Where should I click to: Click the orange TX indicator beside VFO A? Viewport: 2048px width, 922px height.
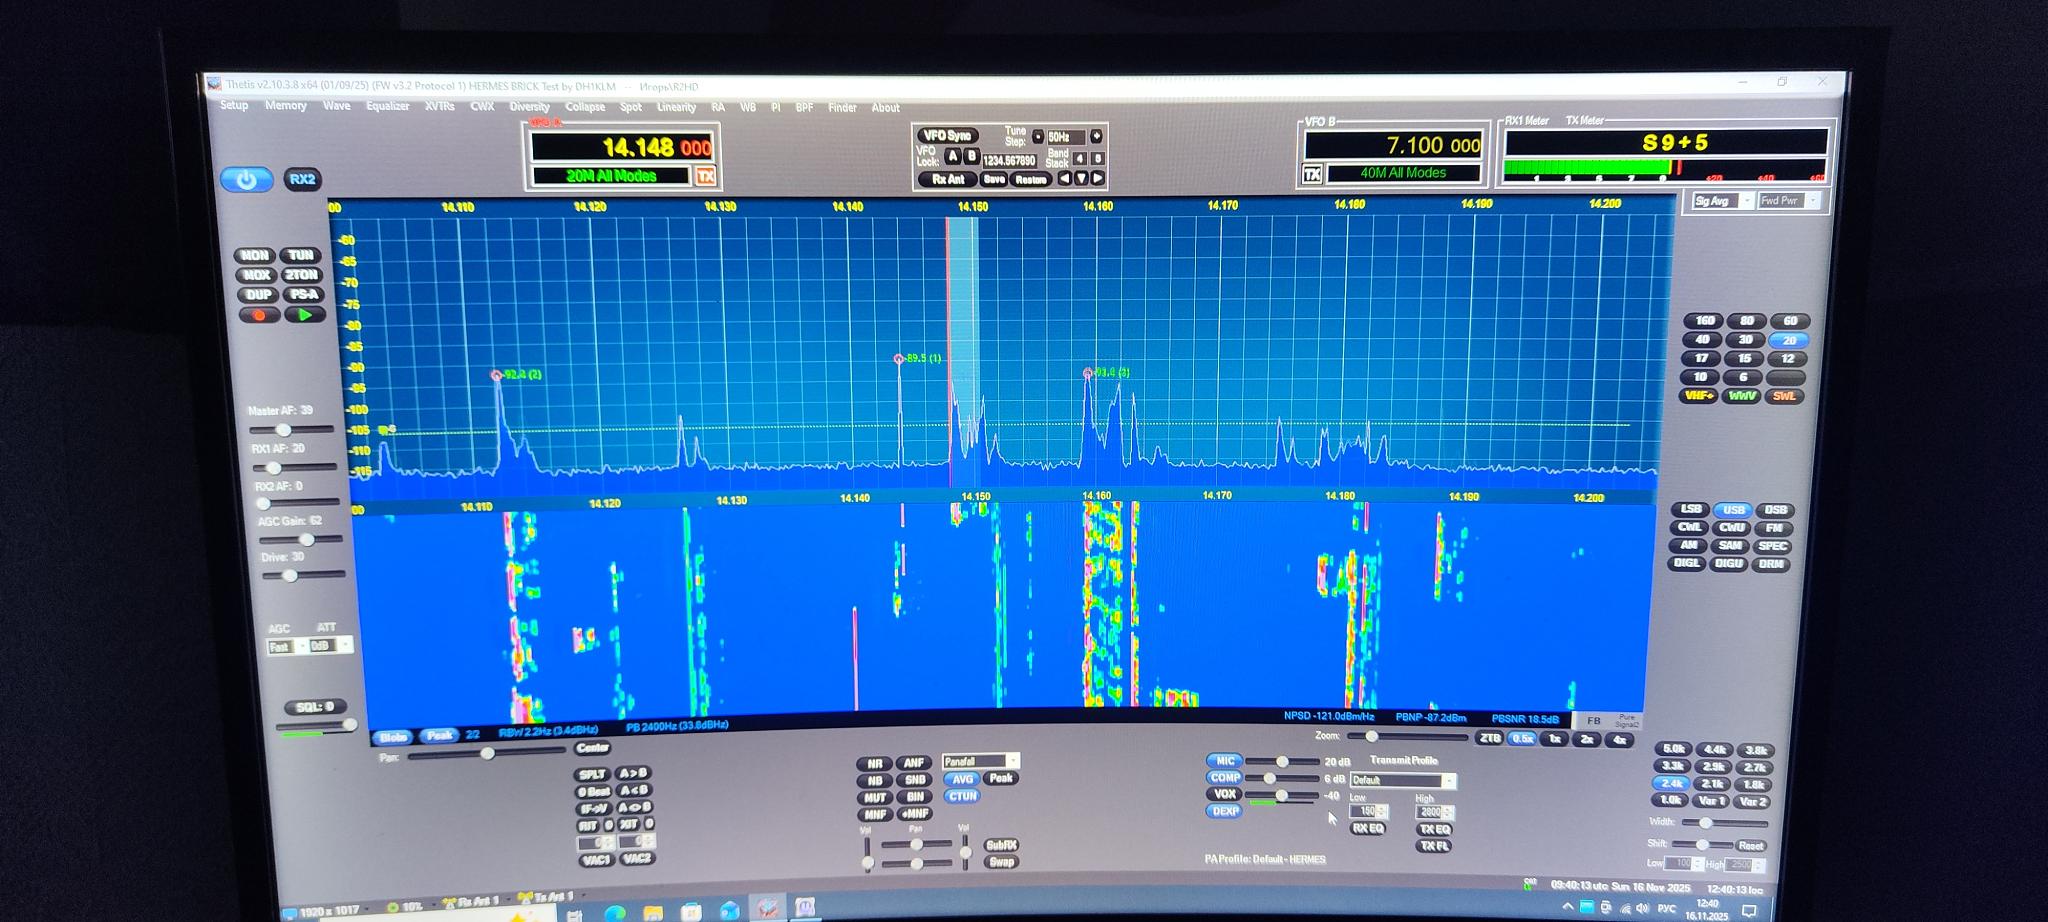(x=706, y=176)
